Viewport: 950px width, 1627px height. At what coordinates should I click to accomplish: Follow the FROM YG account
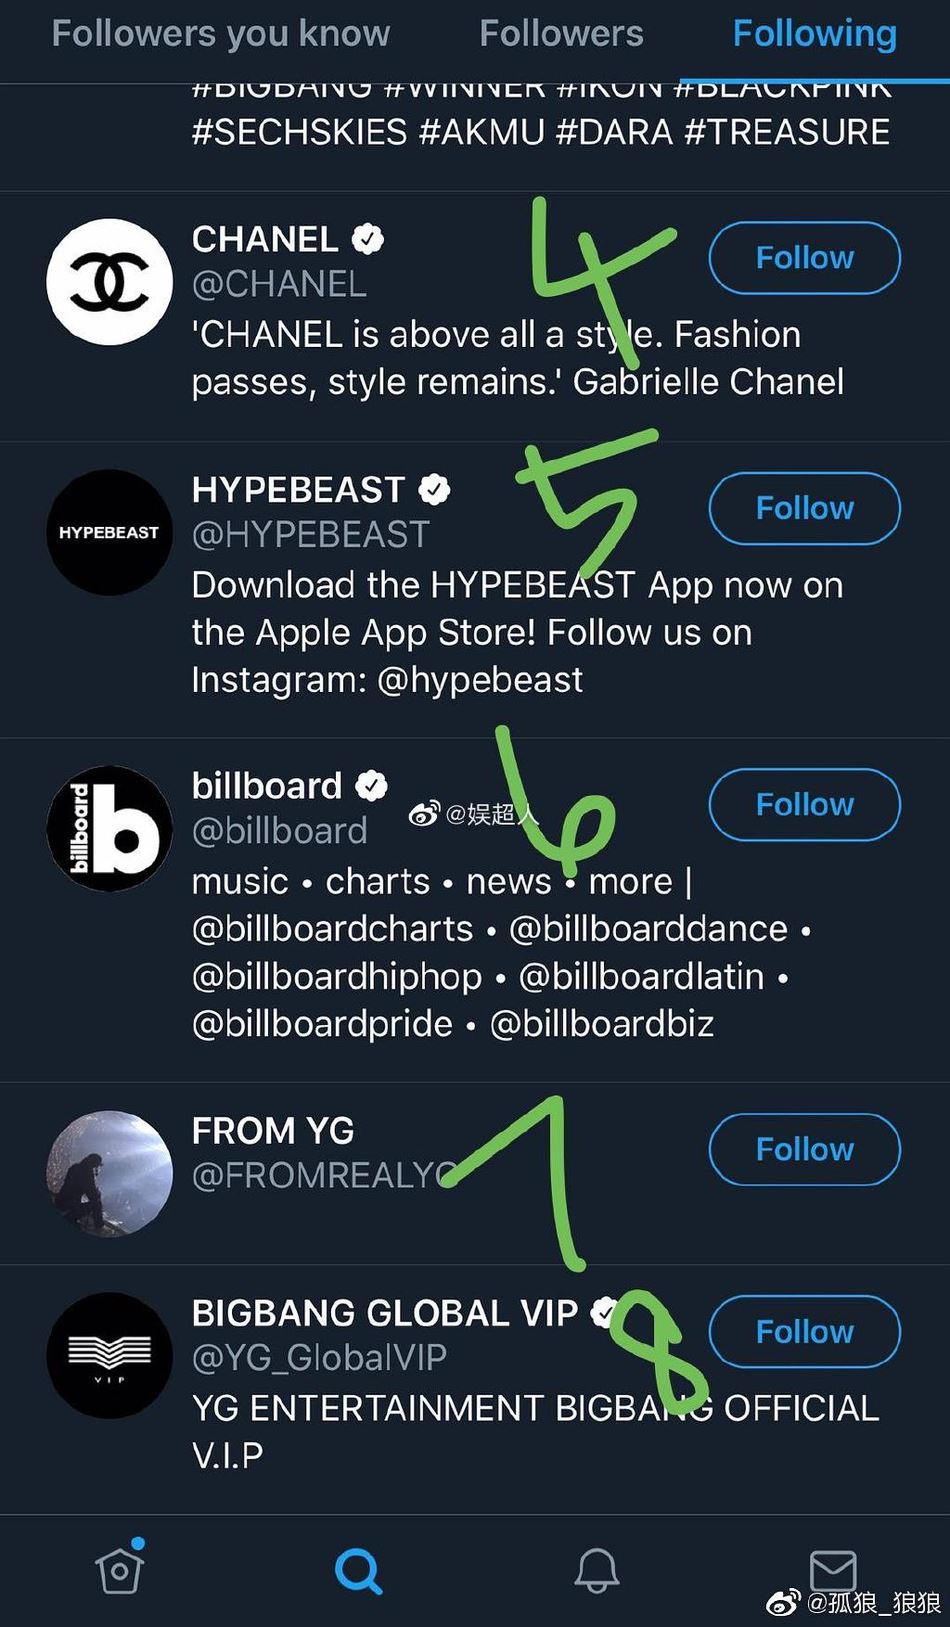pos(804,1150)
